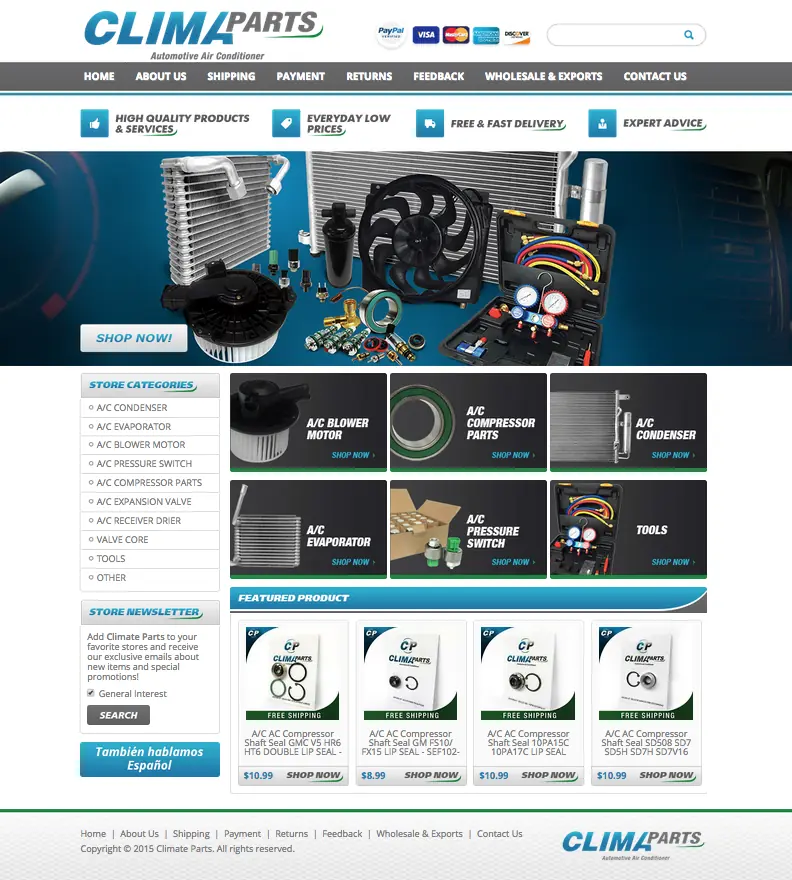Click the price tag Everyday Low Prices icon
The image size is (792, 880).
(x=286, y=123)
